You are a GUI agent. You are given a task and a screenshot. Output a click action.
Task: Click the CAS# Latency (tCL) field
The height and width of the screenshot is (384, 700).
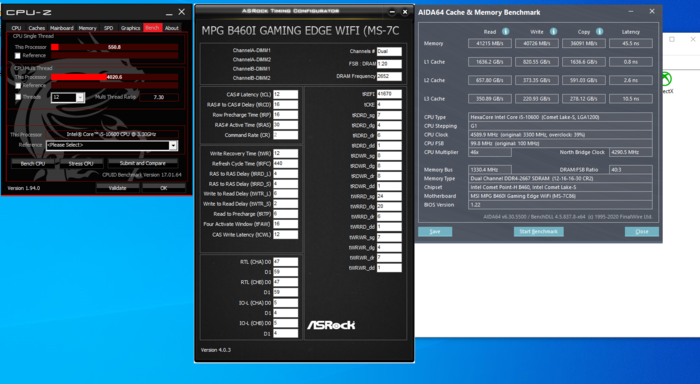pyautogui.click(x=285, y=95)
